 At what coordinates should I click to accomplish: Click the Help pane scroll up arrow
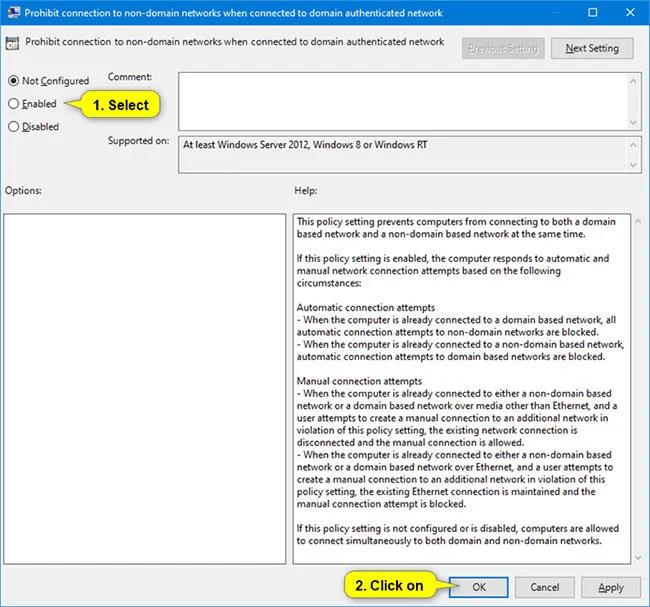click(x=638, y=221)
